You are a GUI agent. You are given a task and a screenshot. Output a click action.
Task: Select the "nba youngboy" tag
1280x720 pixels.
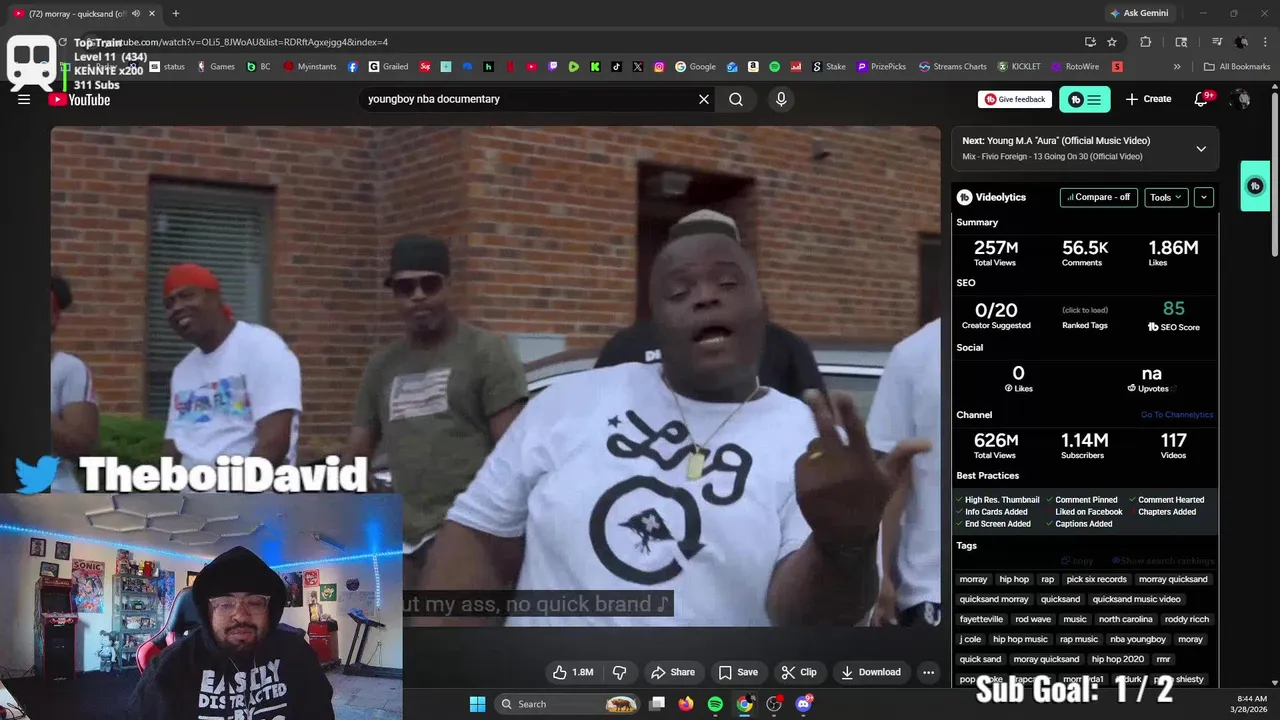[1138, 639]
